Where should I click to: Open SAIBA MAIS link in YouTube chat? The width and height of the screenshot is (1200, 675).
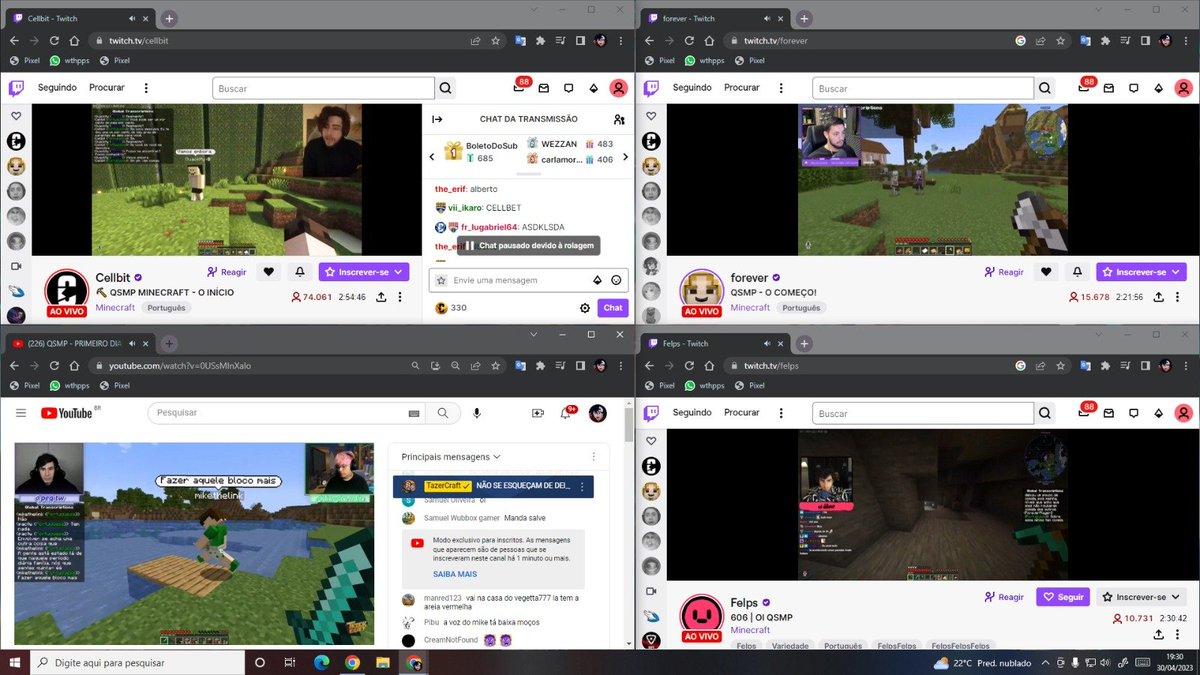pyautogui.click(x=455, y=574)
